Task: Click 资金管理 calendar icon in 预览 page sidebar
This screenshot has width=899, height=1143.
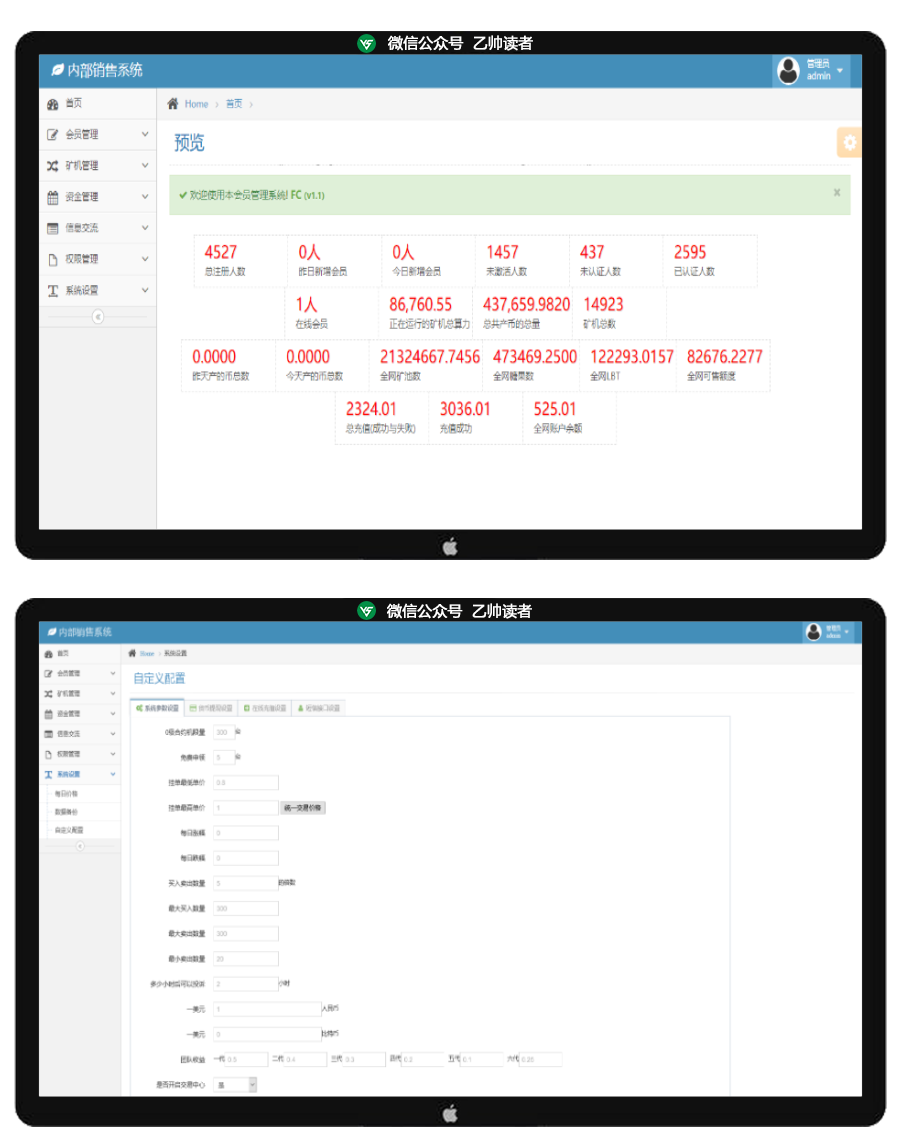Action: tap(53, 197)
